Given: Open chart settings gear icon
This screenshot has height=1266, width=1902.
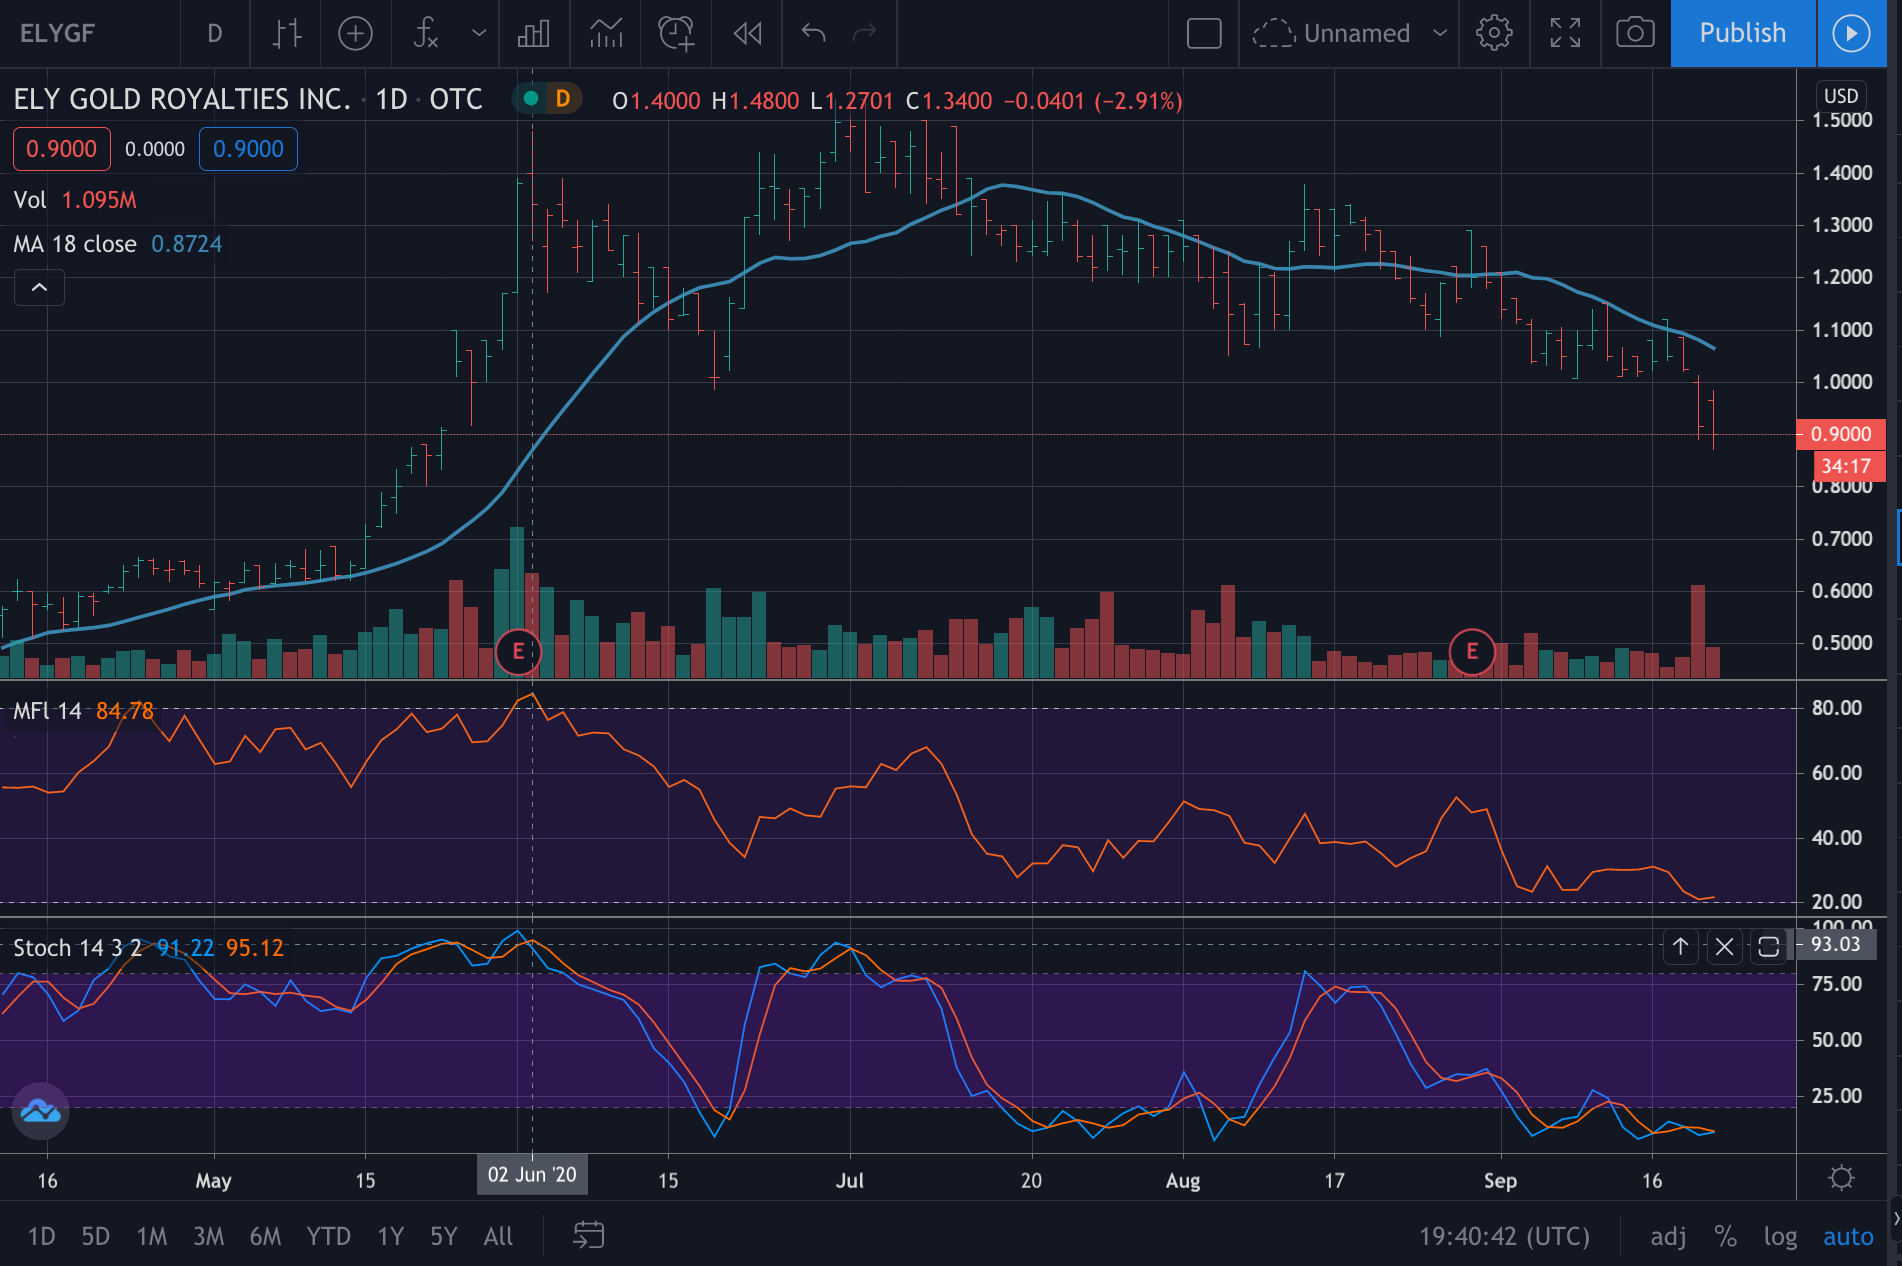Looking at the screenshot, I should point(1494,34).
